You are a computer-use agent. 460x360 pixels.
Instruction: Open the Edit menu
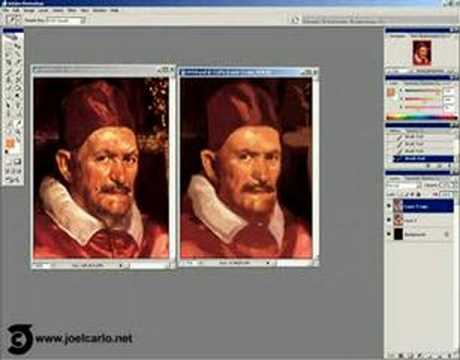(16, 10)
